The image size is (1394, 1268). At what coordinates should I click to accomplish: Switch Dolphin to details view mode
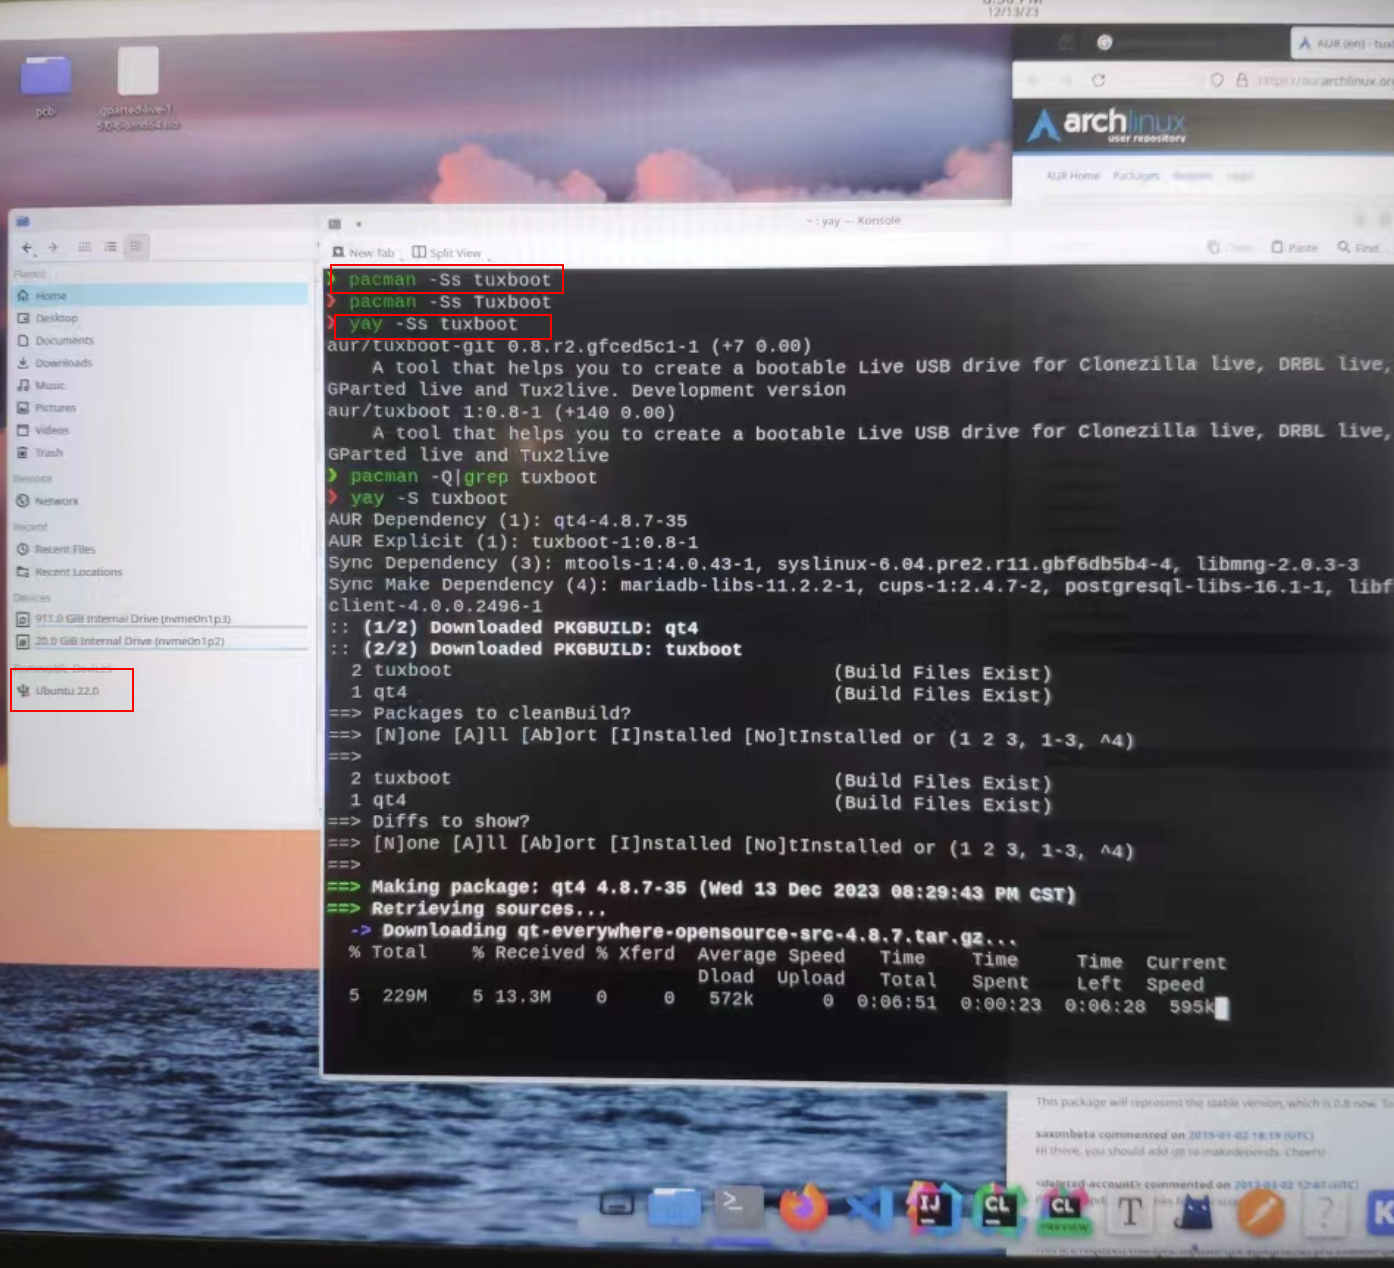(136, 247)
